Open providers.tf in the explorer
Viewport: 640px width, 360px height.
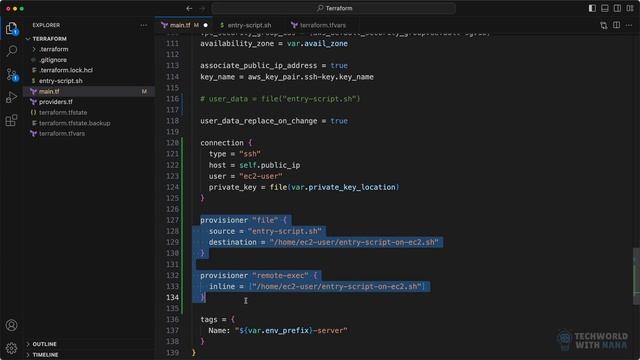point(56,102)
